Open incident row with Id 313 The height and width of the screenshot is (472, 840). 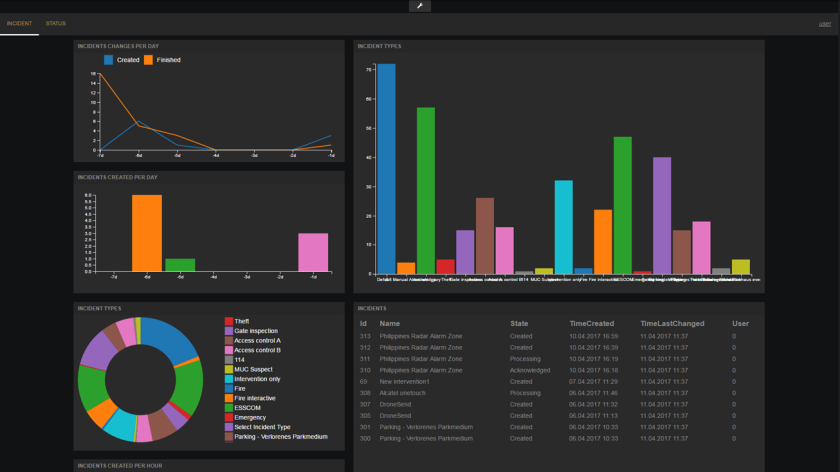coord(420,336)
